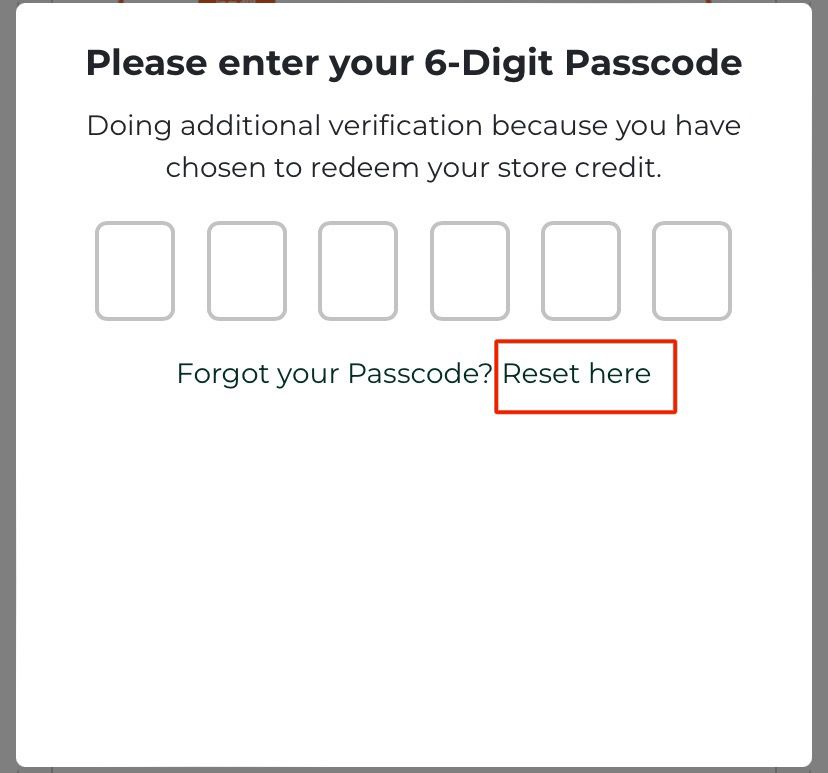Viewport: 828px width, 773px height.
Task: Select the second passcode digit box
Action: point(247,271)
